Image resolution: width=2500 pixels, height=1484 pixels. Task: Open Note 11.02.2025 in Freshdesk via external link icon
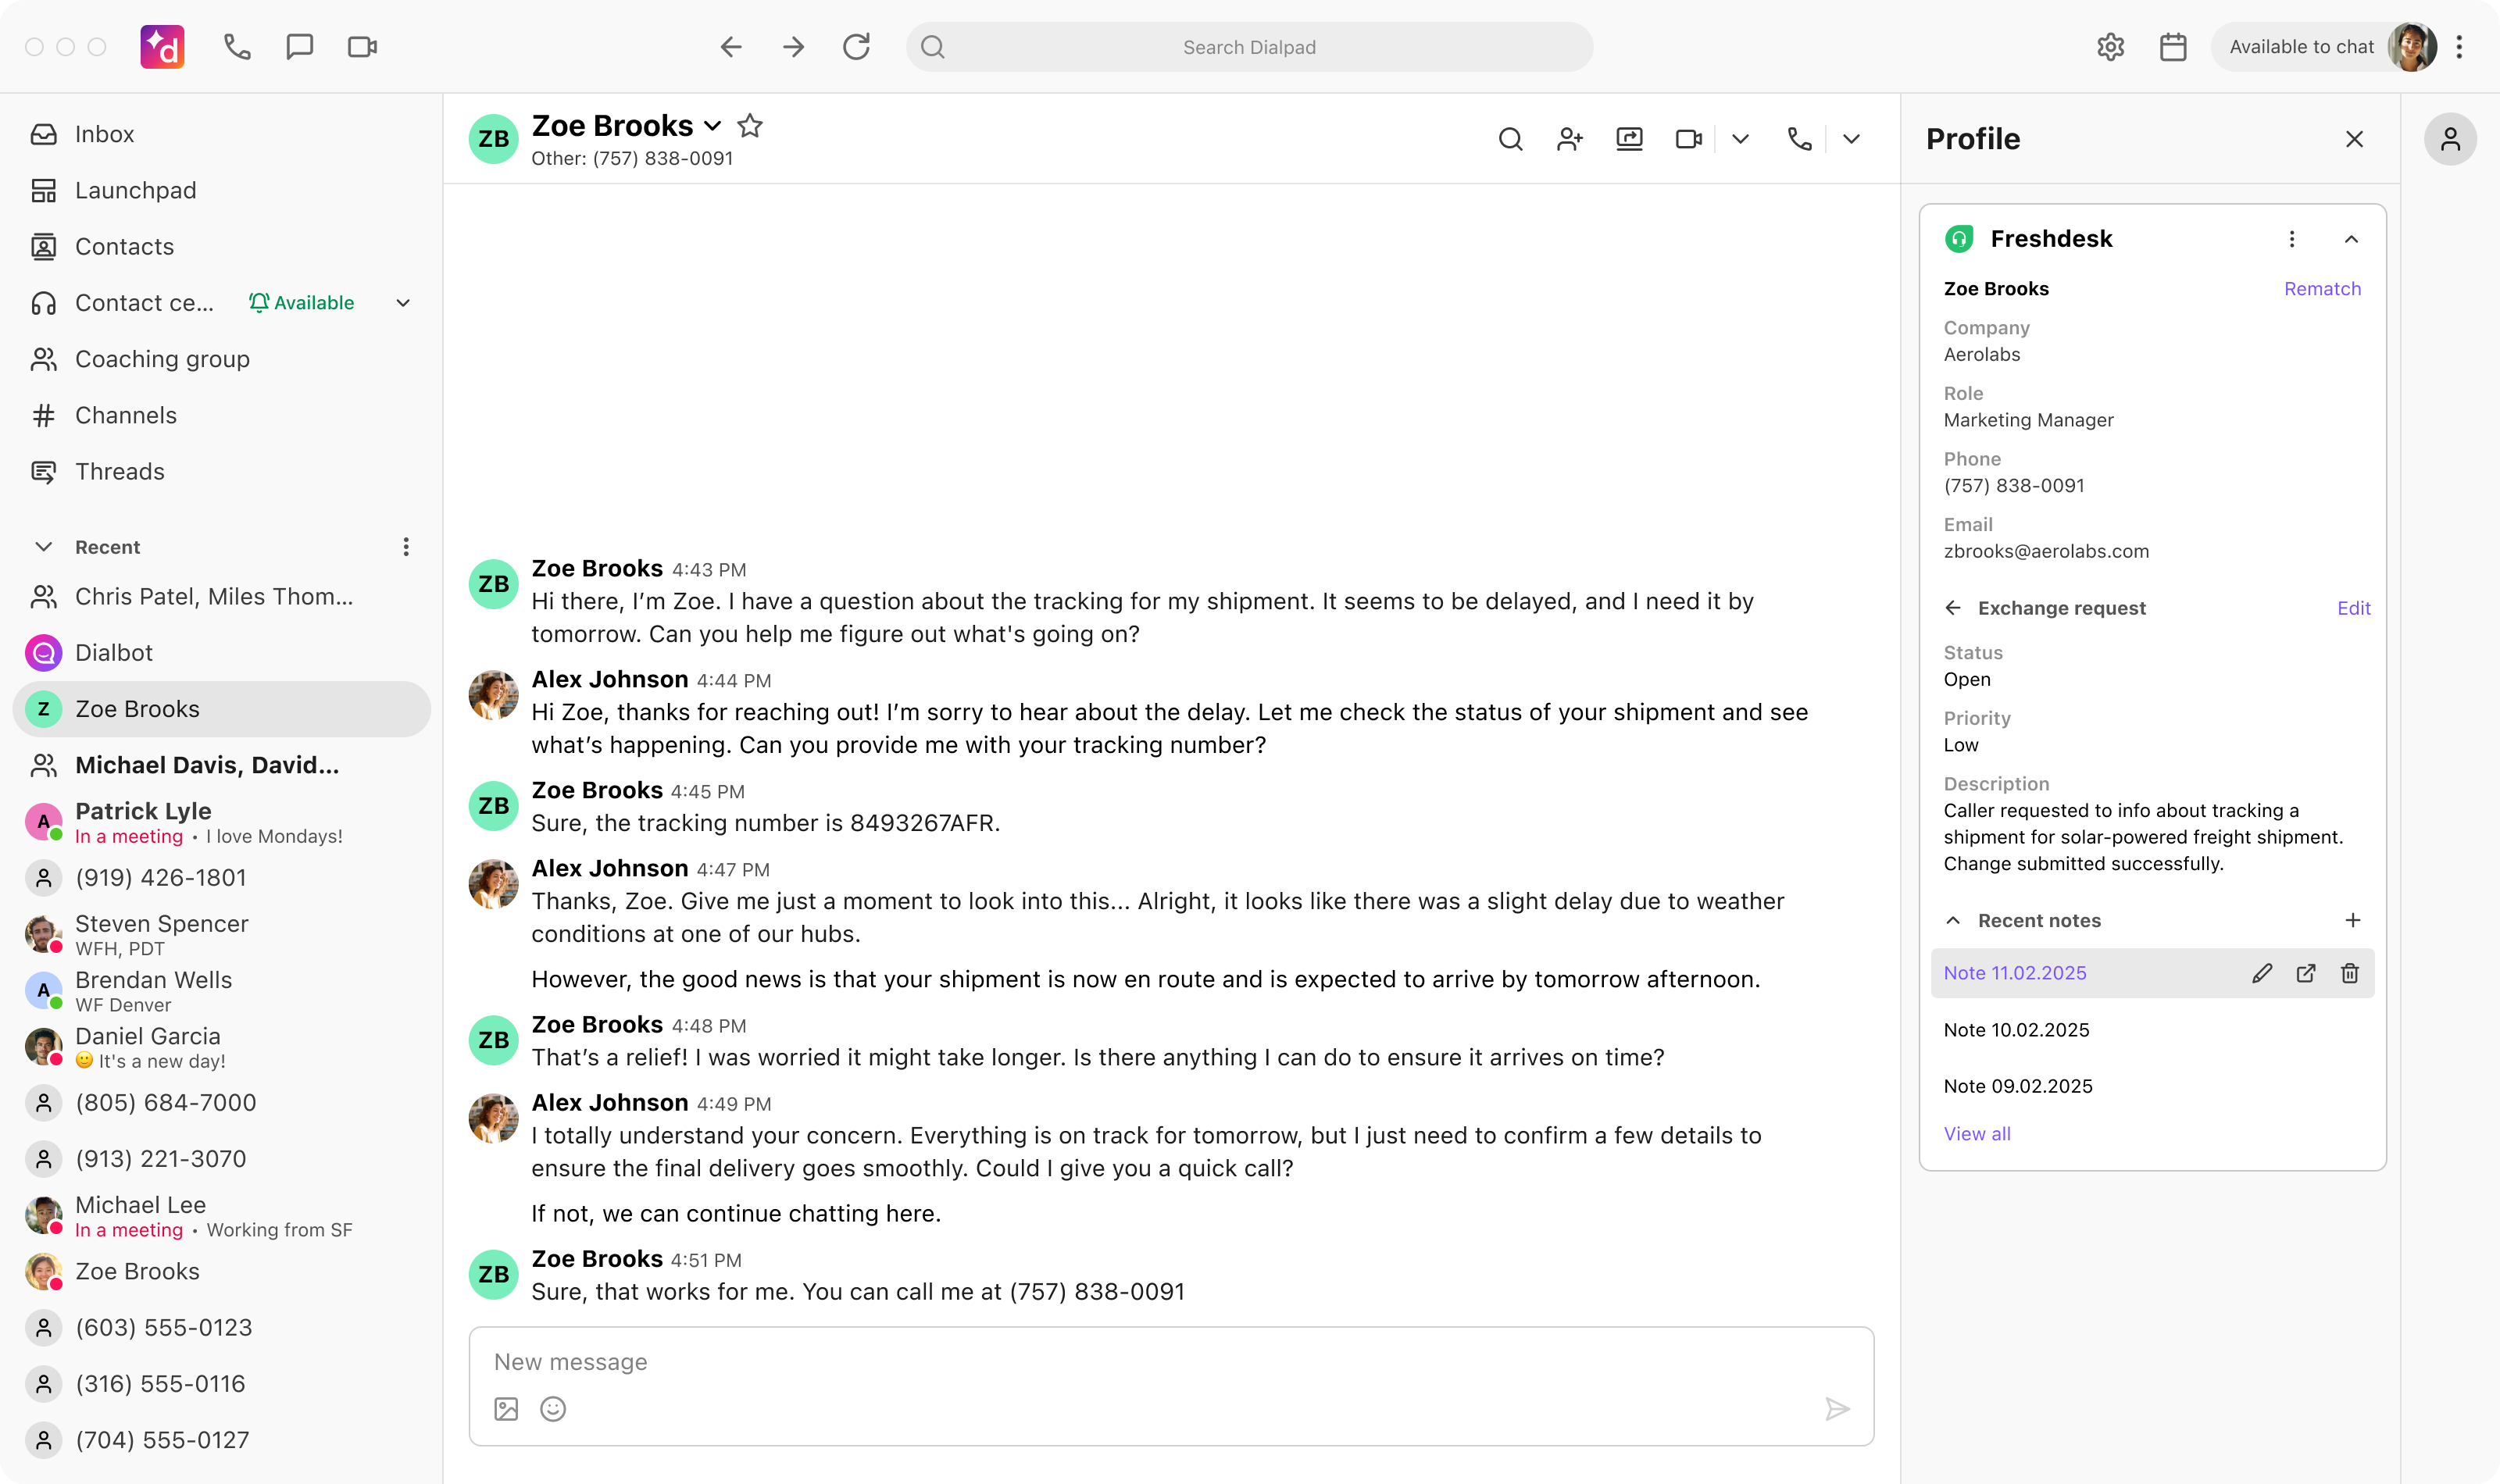[x=2306, y=972]
